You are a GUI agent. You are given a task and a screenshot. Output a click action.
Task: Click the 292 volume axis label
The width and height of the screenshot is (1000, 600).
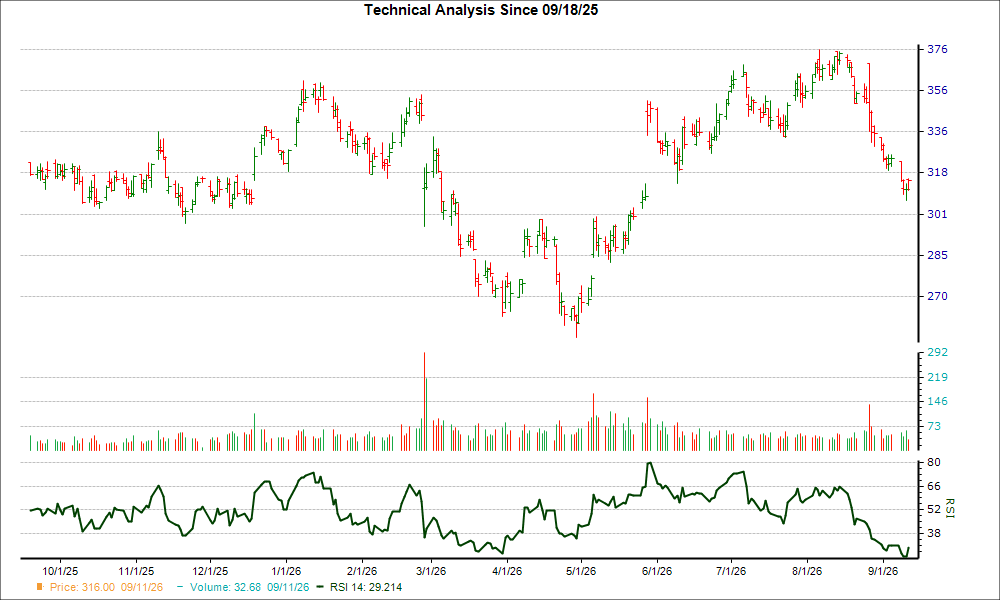pyautogui.click(x=937, y=352)
